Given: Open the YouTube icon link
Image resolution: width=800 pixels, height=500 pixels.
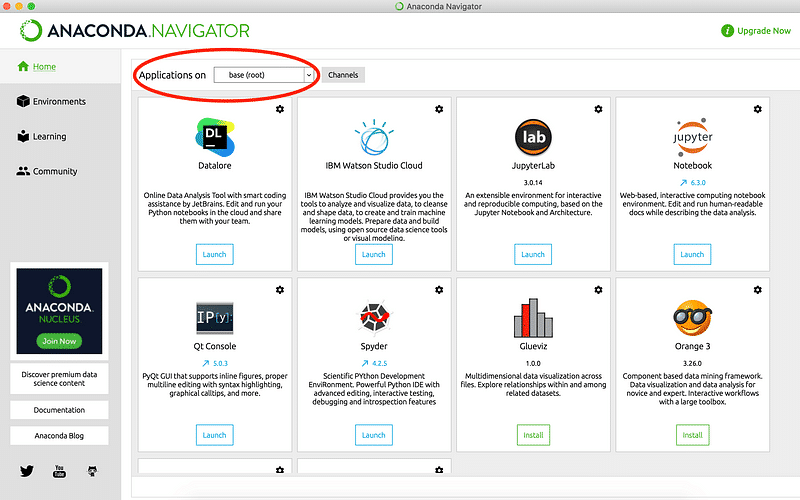Looking at the screenshot, I should [x=59, y=470].
